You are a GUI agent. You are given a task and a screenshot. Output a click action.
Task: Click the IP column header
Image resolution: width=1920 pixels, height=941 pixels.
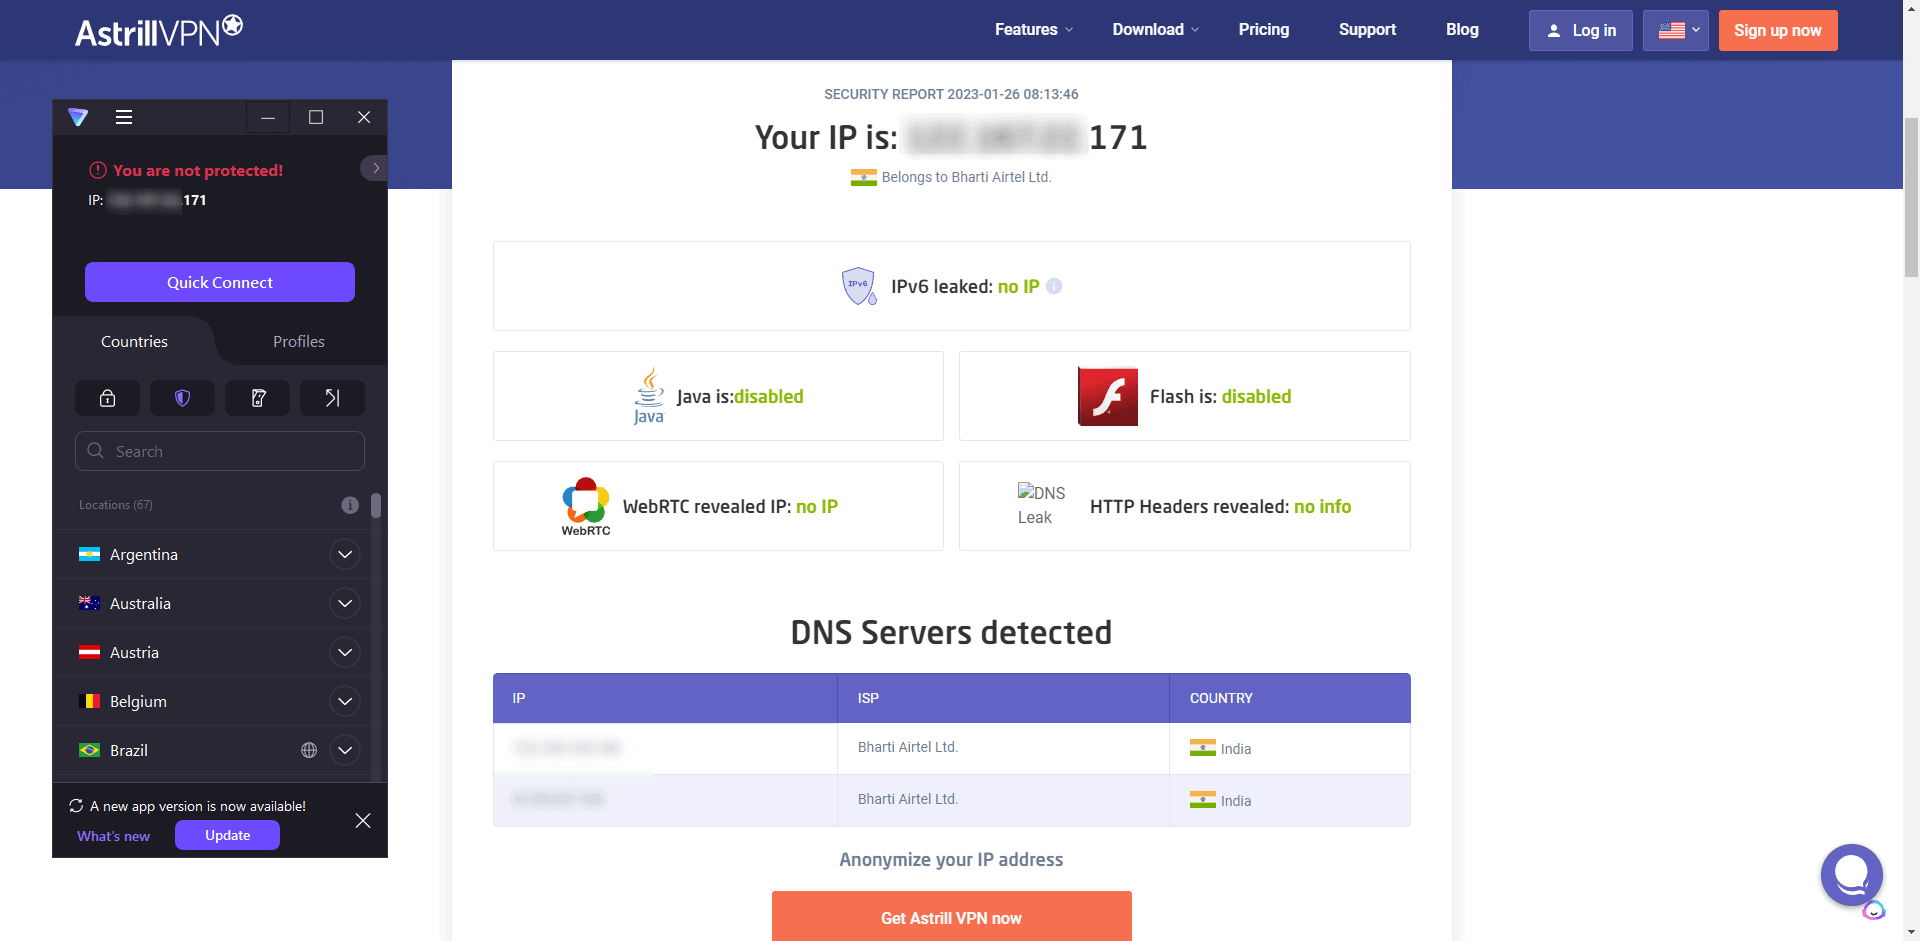click(665, 698)
